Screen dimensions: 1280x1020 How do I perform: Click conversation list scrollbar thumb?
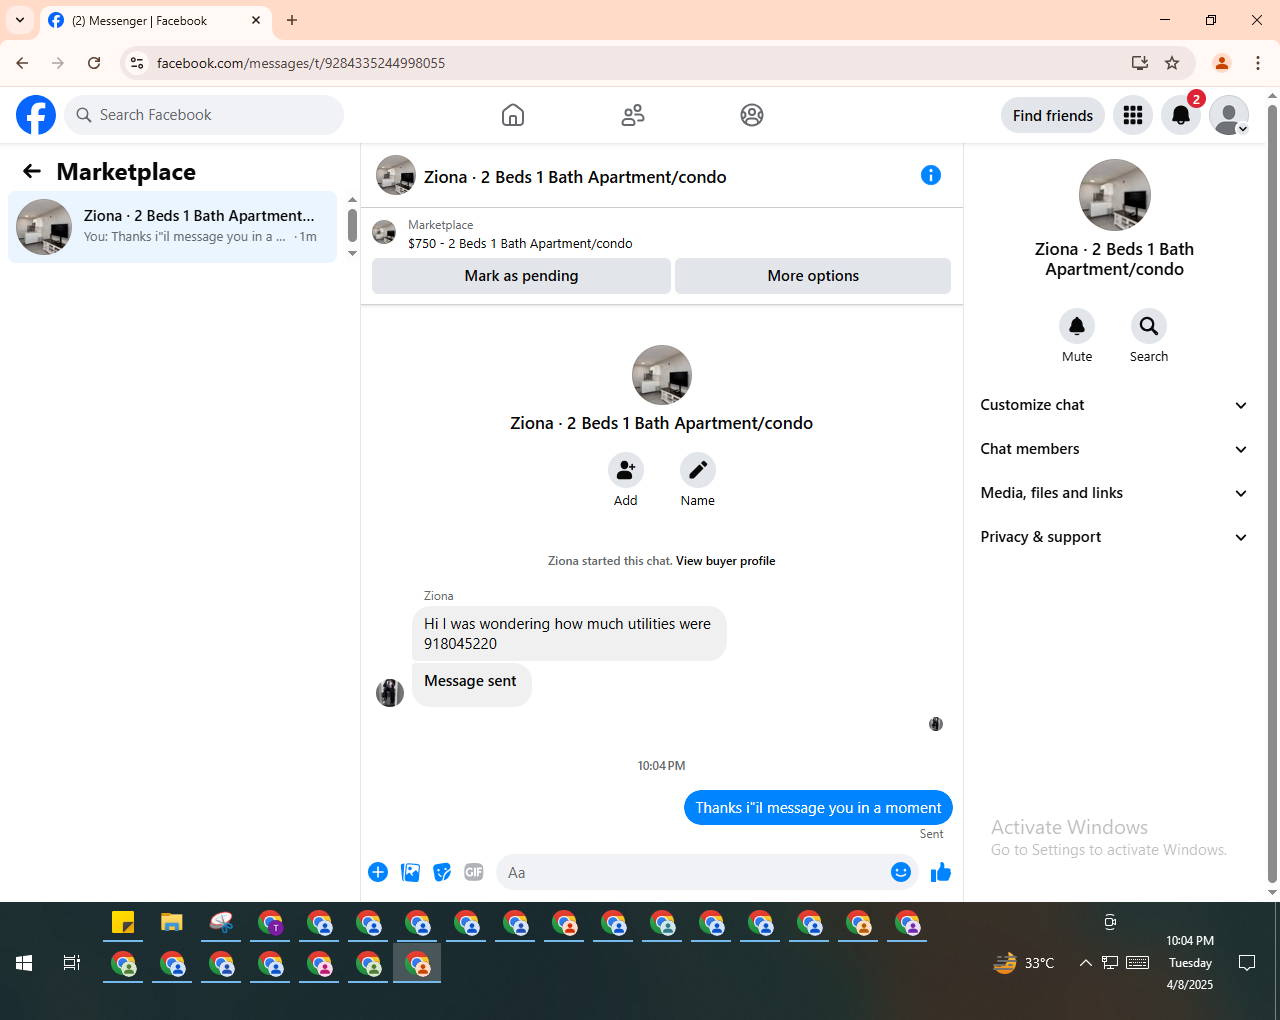coord(352,225)
